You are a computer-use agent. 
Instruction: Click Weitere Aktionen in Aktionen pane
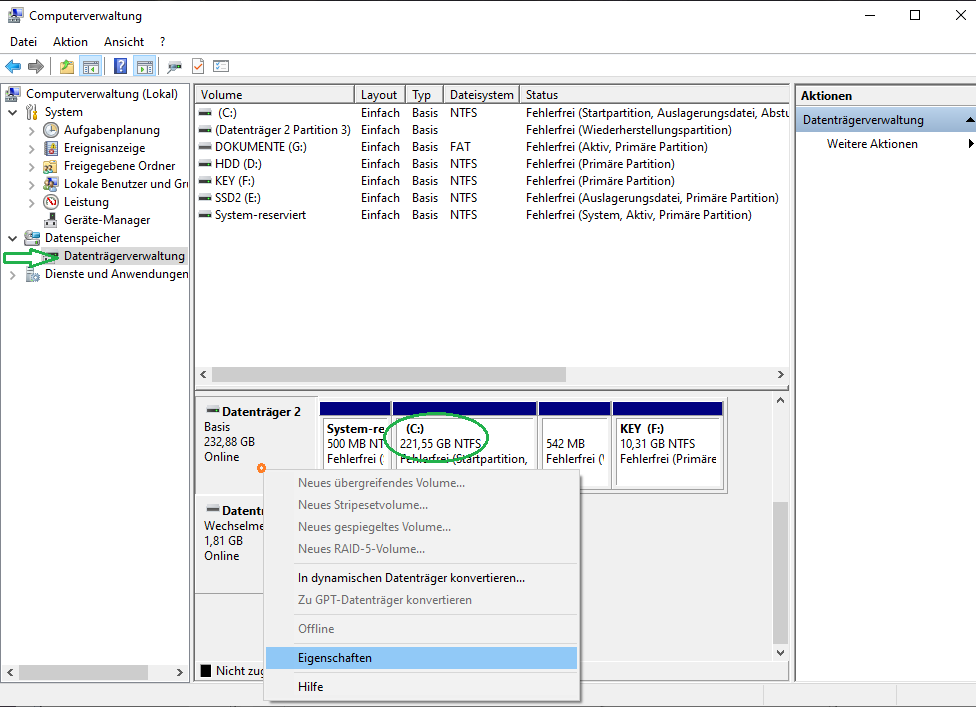point(872,144)
